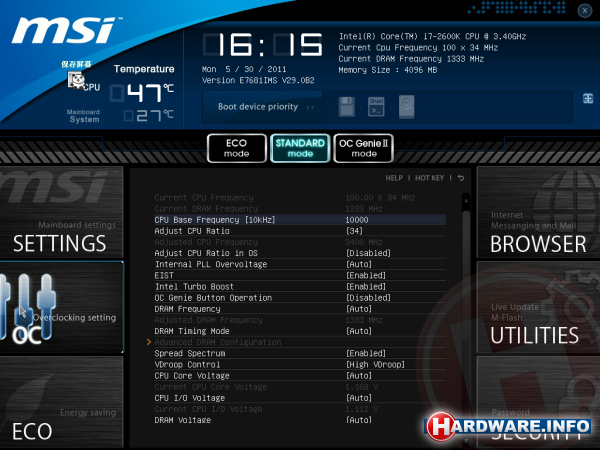Click the 16:15 clock display

[x=262, y=45]
